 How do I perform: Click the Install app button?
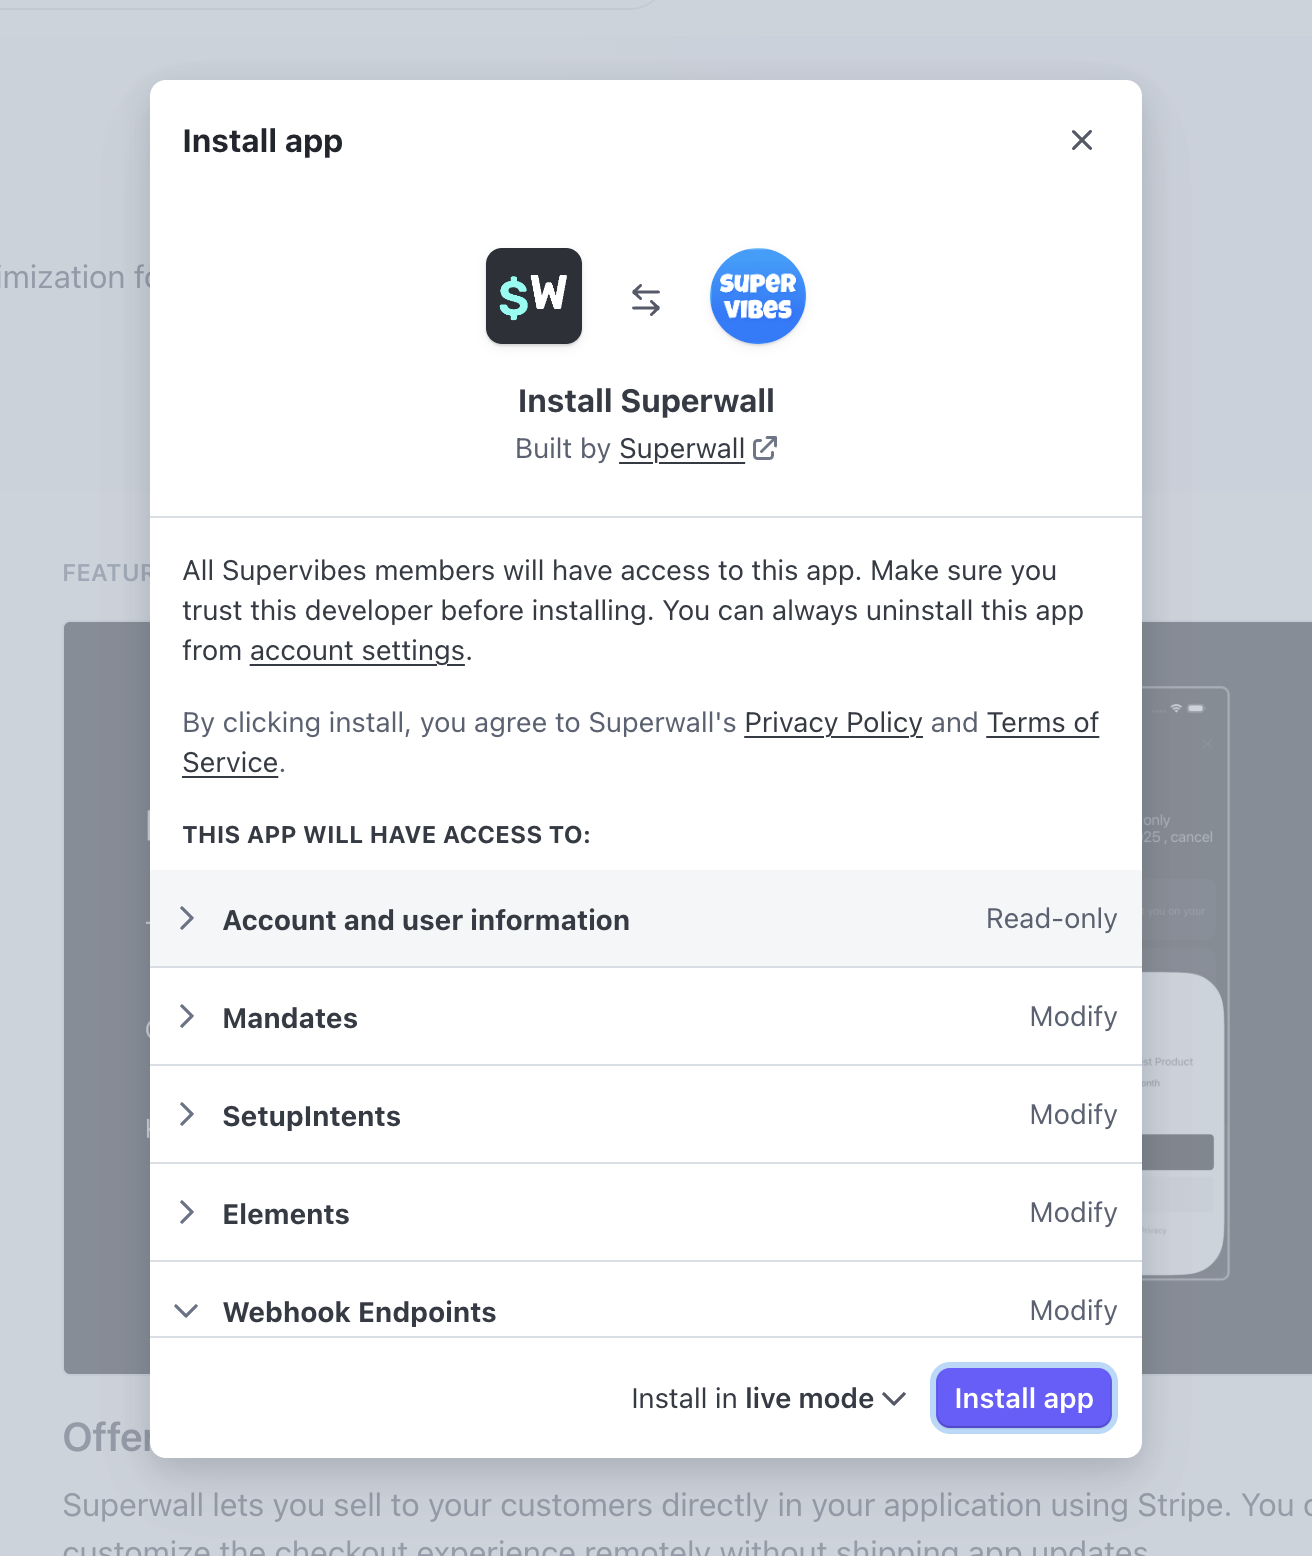click(1023, 1398)
